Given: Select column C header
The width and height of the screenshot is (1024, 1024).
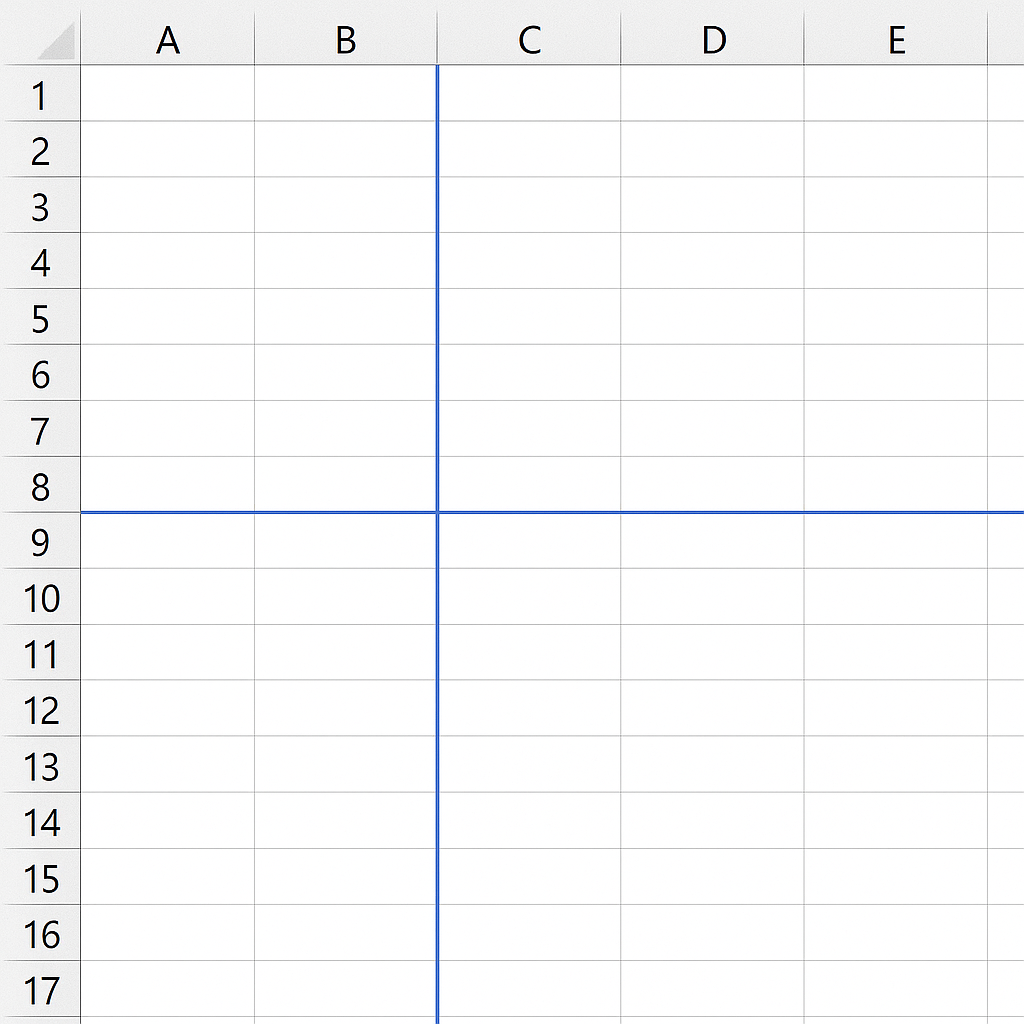Looking at the screenshot, I should coord(529,39).
